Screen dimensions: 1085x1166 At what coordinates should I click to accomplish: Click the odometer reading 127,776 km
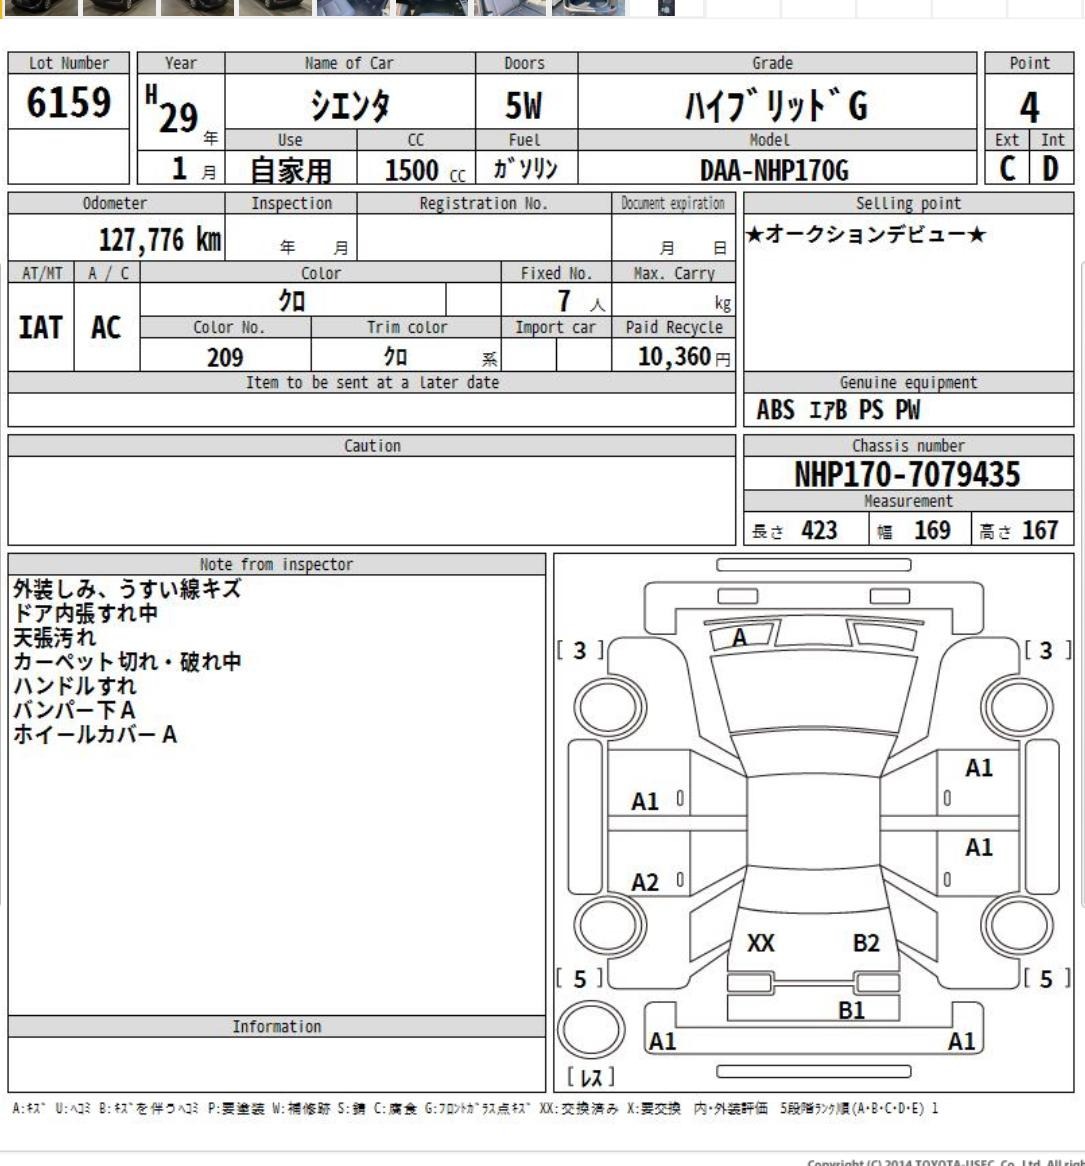pos(150,240)
